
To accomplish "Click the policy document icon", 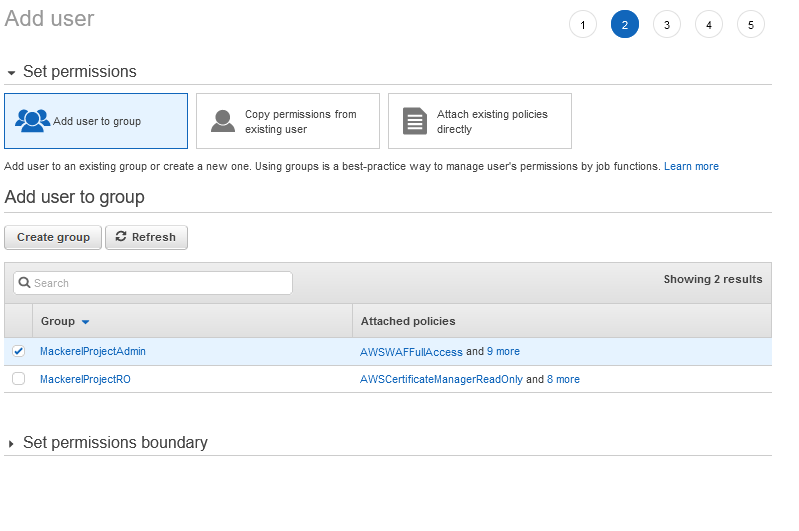I will [414, 121].
